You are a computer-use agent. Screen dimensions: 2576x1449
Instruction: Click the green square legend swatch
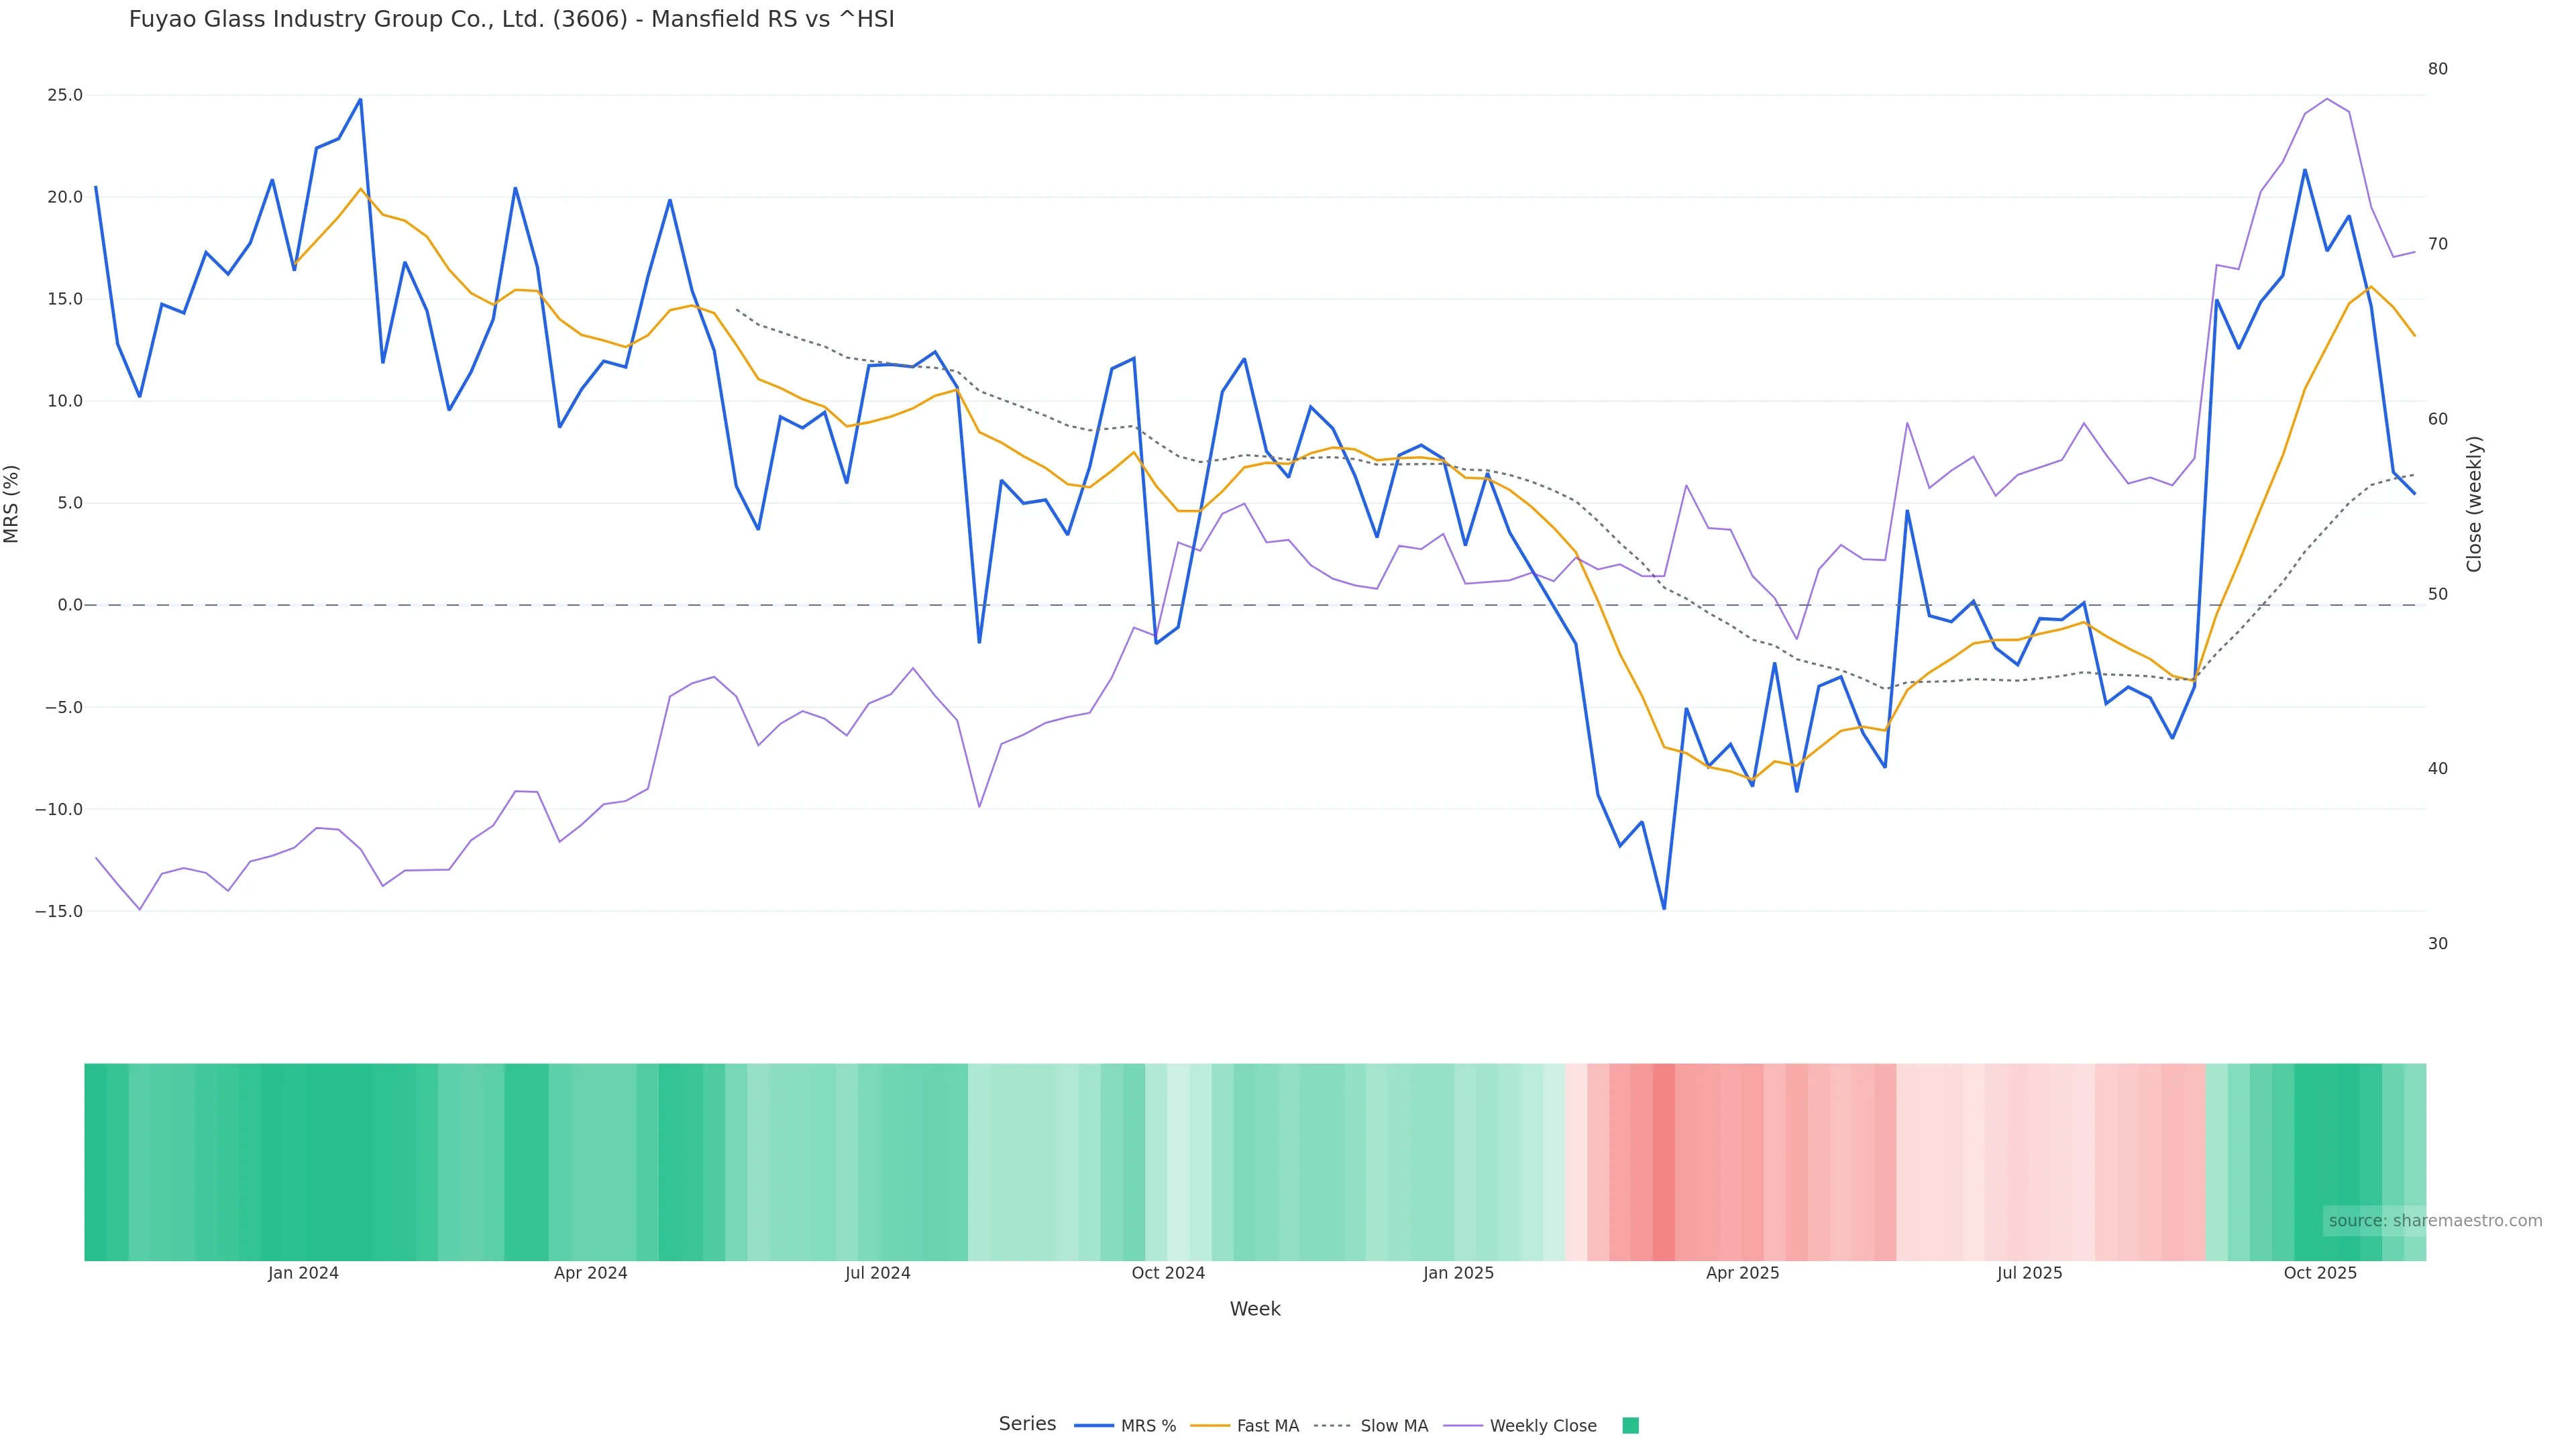click(x=1630, y=1426)
